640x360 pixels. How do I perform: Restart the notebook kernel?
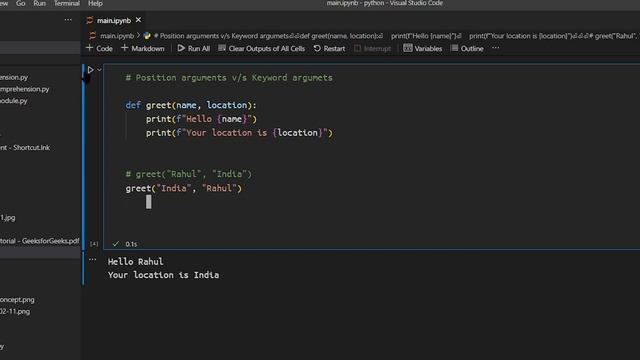click(329, 48)
